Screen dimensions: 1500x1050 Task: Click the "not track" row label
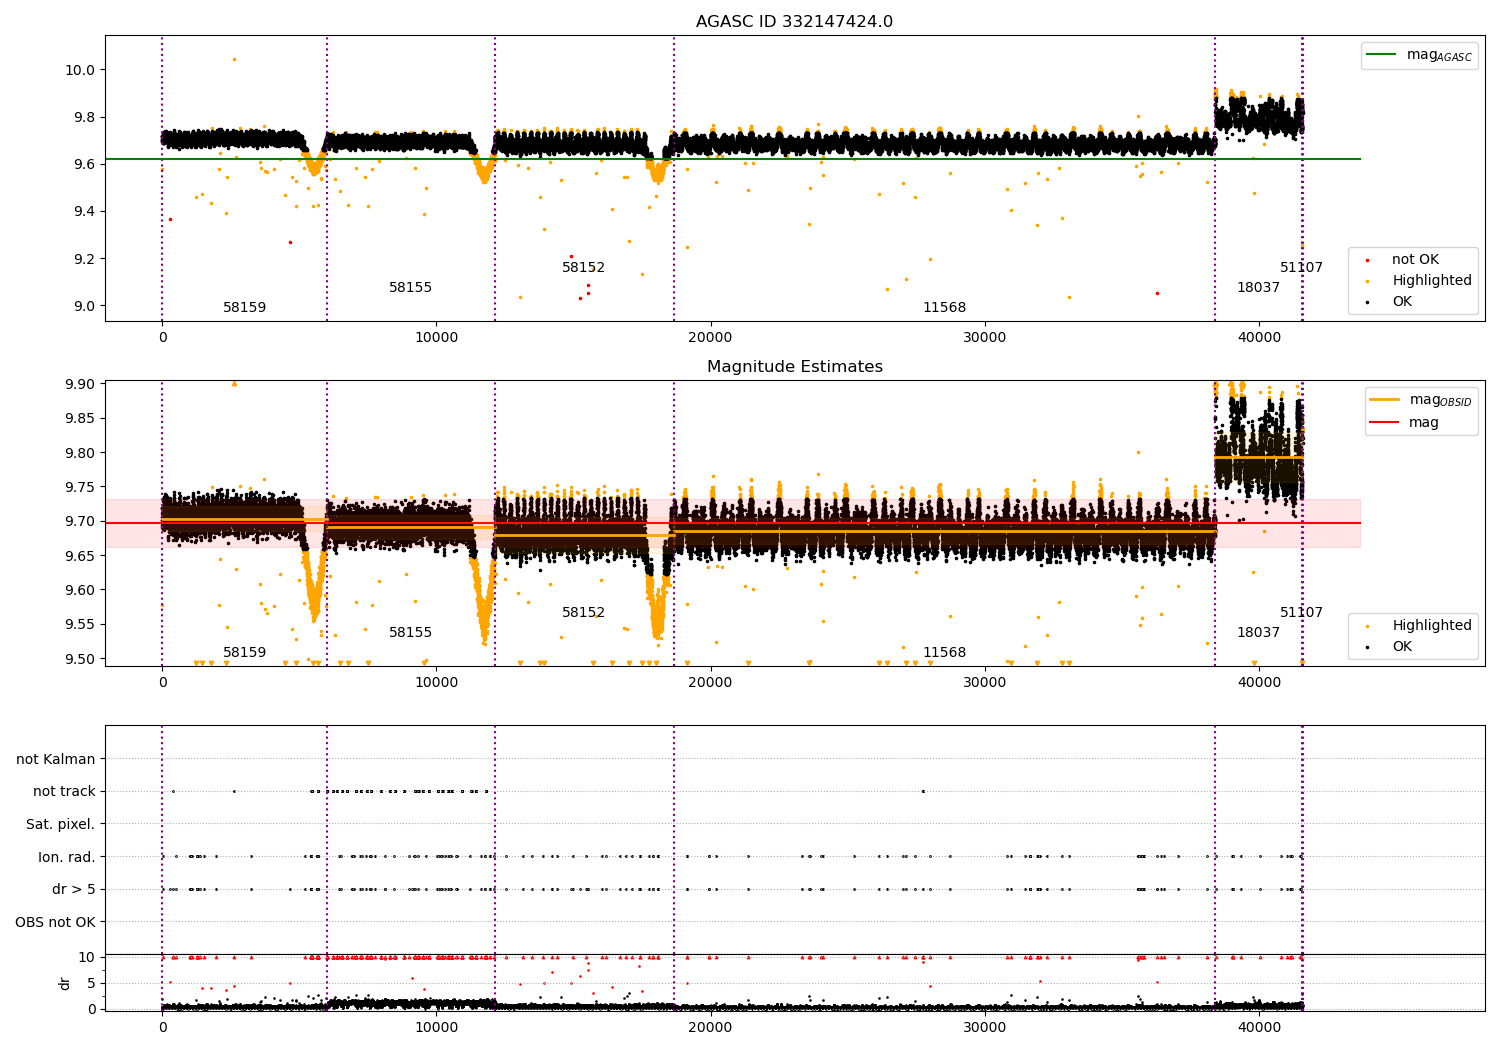64,791
